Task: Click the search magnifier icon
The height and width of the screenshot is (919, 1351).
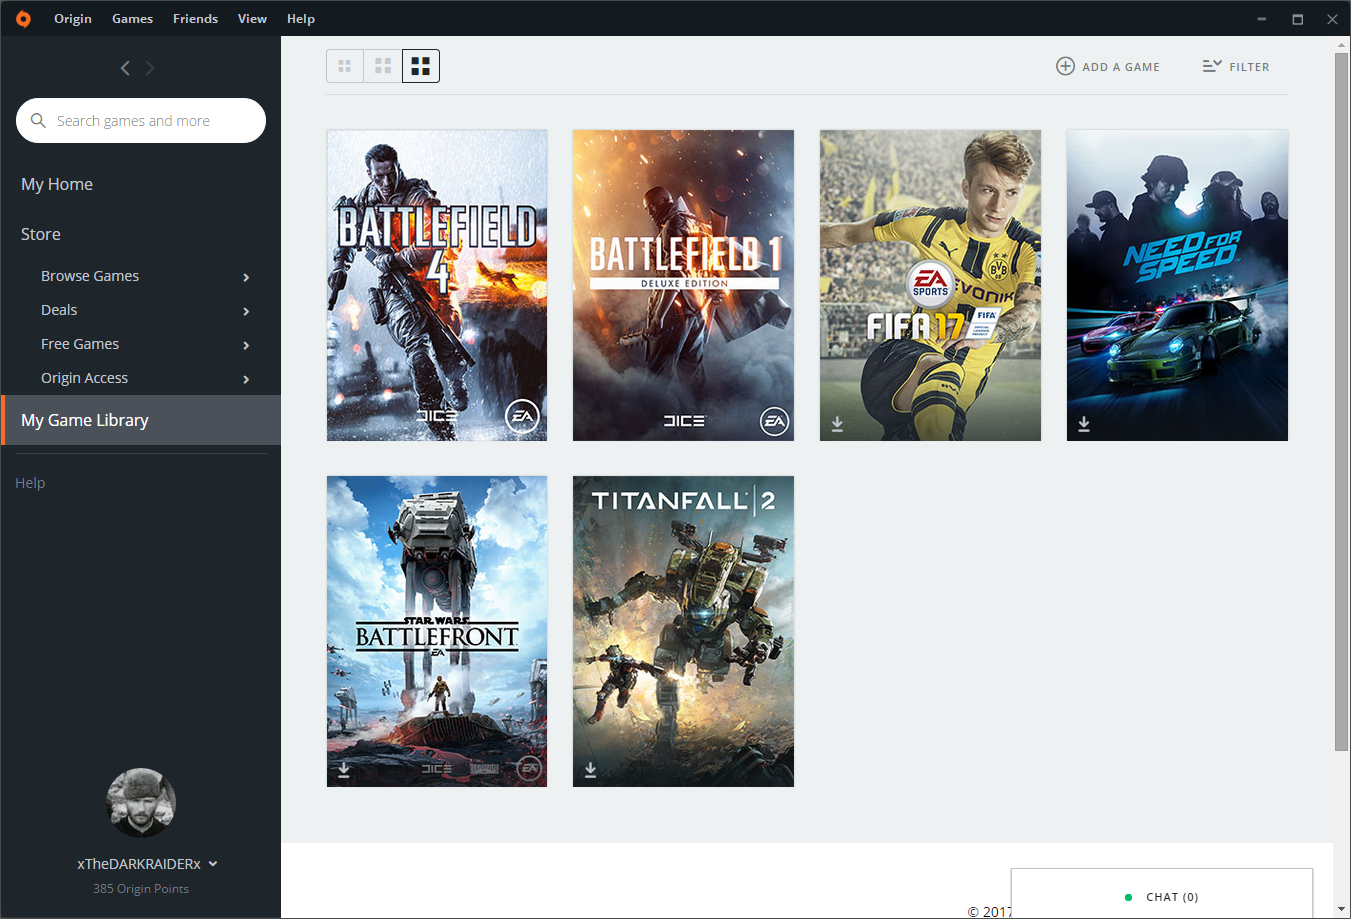Action: [x=38, y=120]
